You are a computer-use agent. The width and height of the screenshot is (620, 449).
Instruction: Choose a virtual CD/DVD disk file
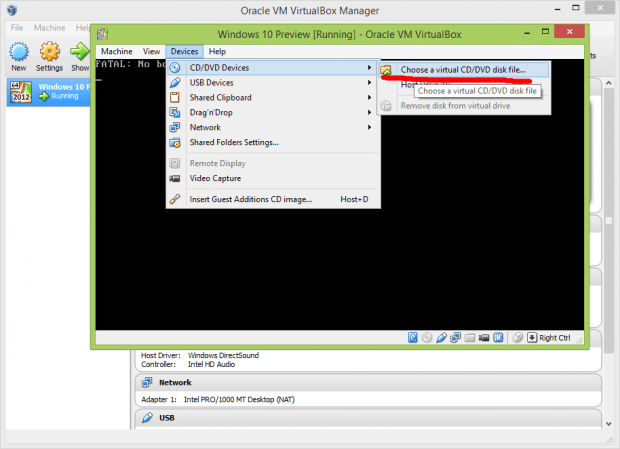point(460,69)
